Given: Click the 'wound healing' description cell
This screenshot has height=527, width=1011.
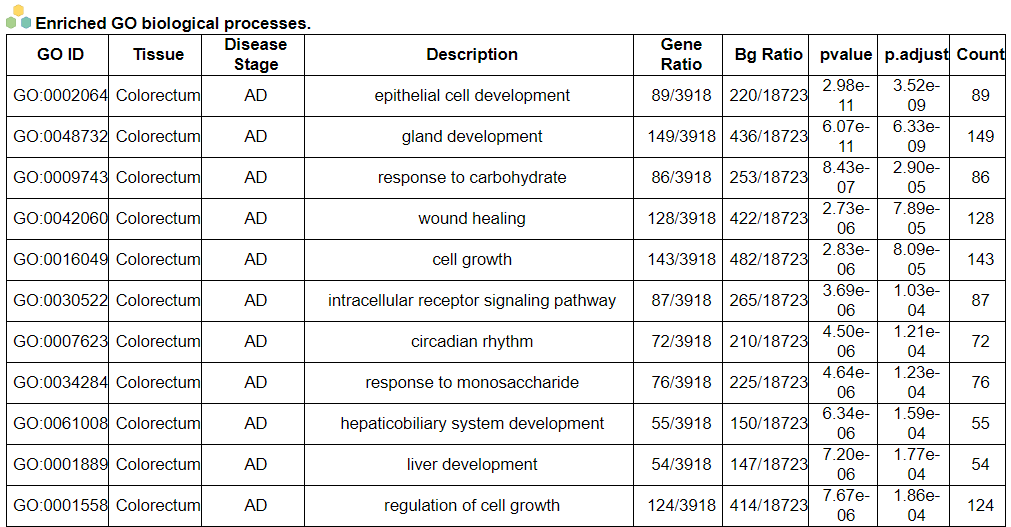Looking at the screenshot, I should [472, 219].
